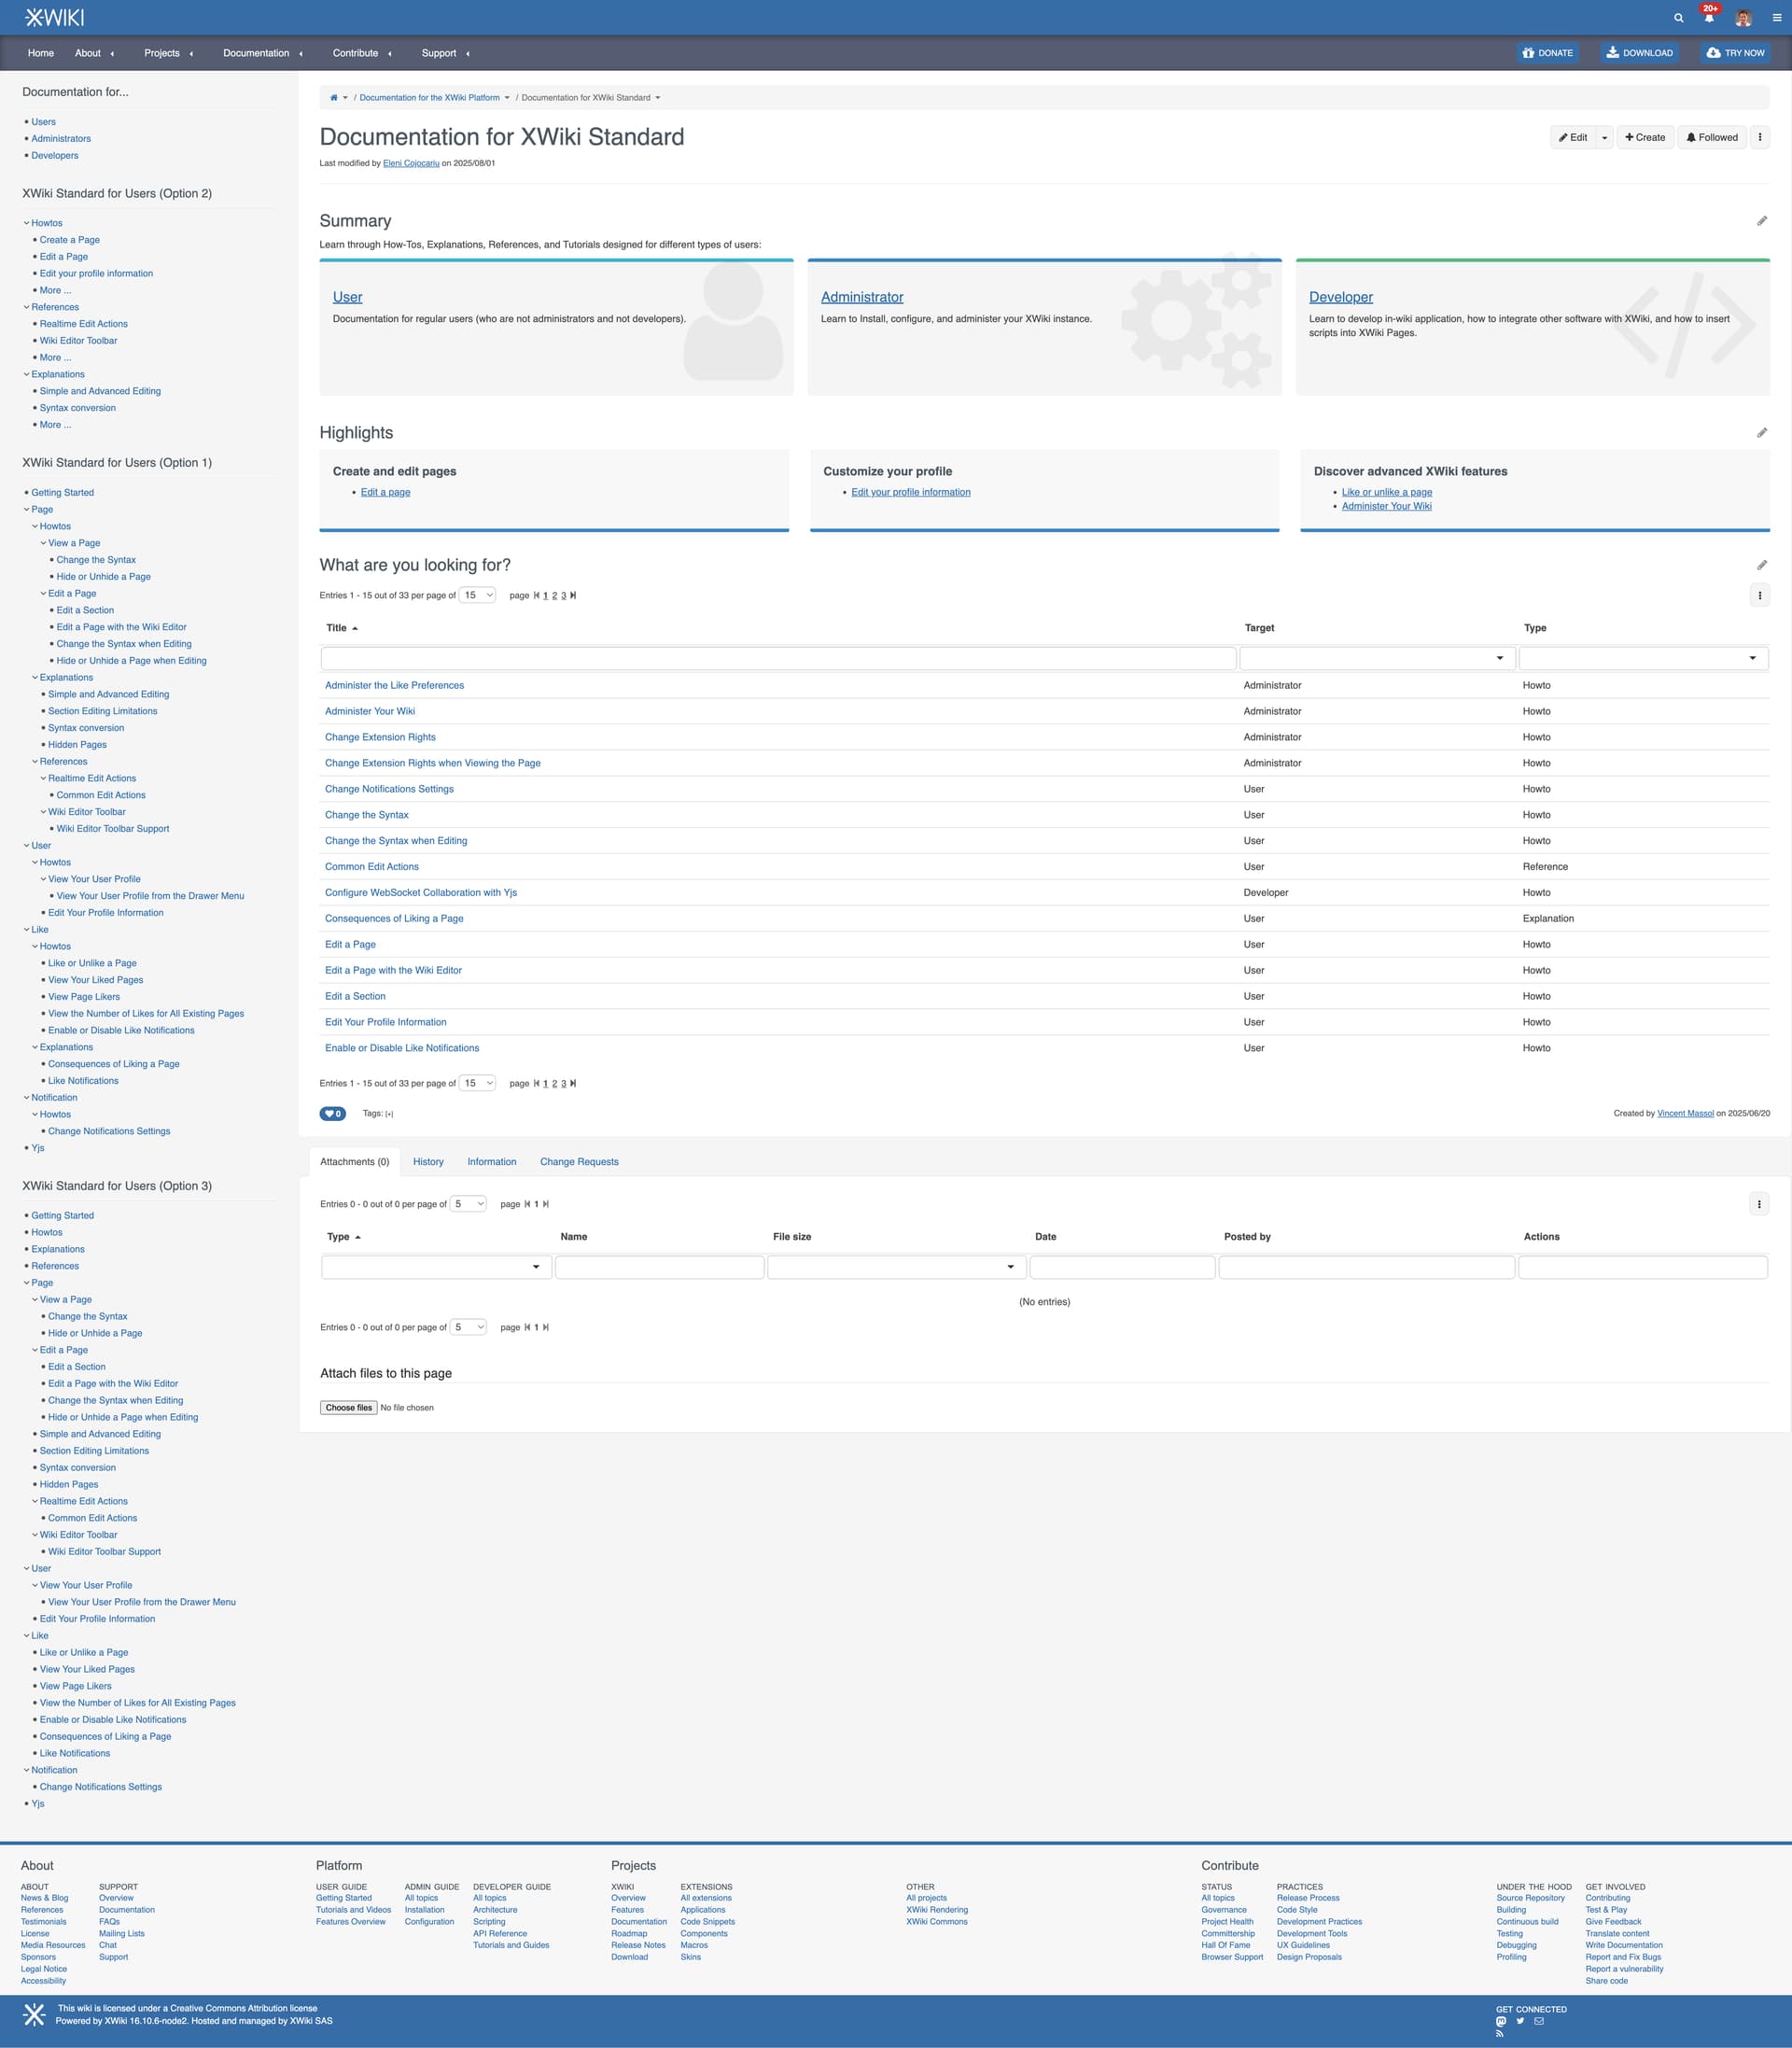
Task: Open Administrators in Documentation for sidebar
Action: (x=61, y=139)
